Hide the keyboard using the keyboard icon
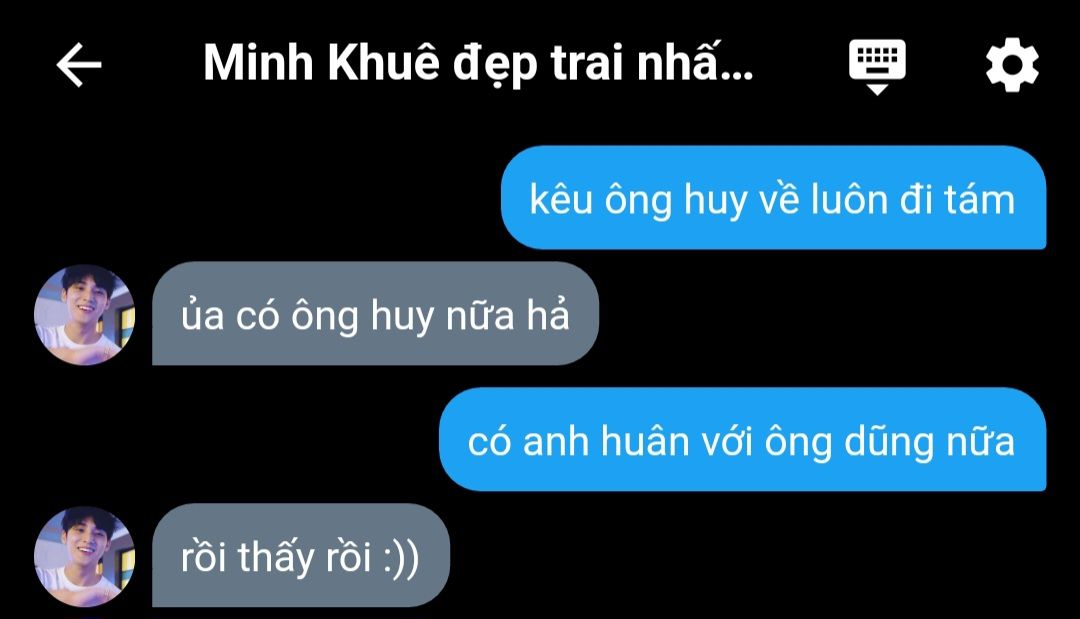 [877, 66]
